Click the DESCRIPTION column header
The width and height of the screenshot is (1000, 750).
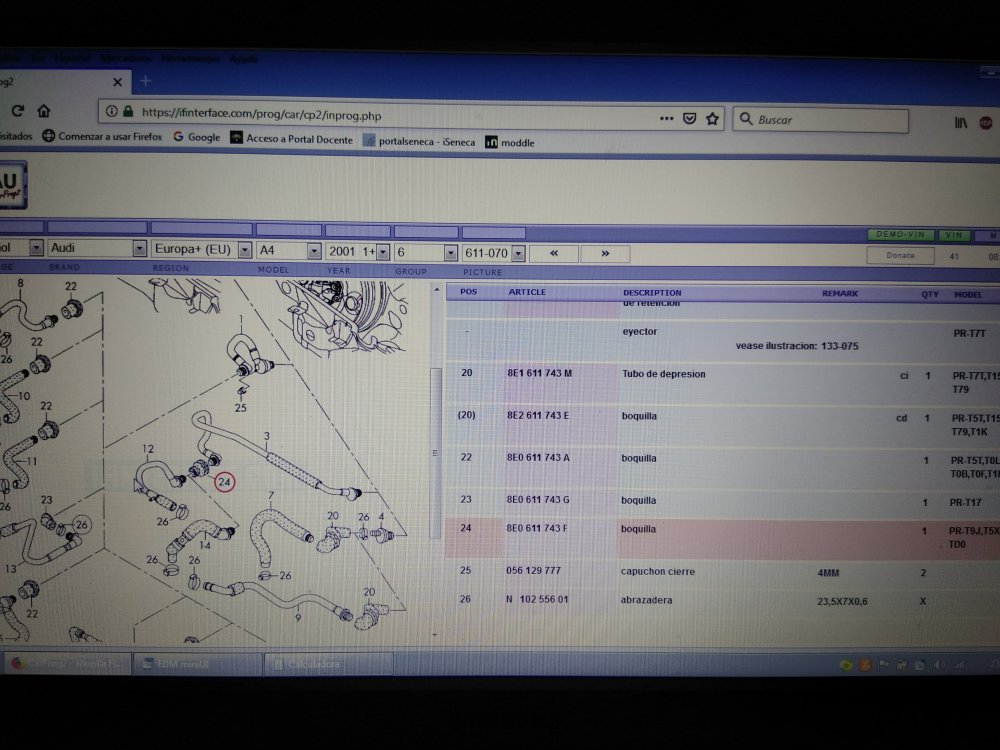click(652, 293)
